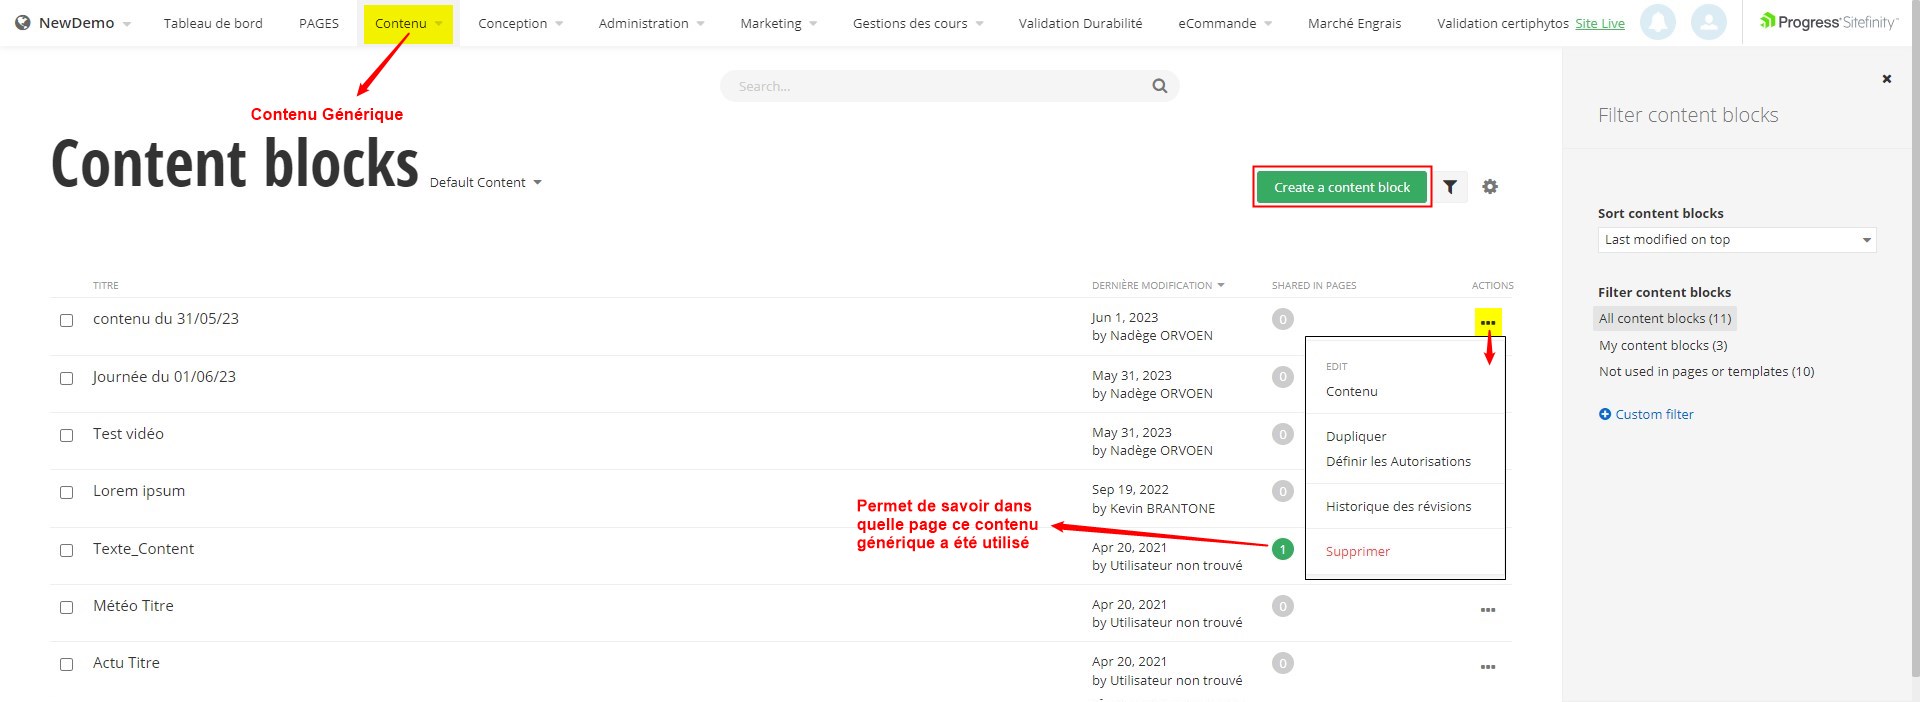Image resolution: width=1920 pixels, height=702 pixels.
Task: Open the user profile avatar
Action: tap(1708, 22)
